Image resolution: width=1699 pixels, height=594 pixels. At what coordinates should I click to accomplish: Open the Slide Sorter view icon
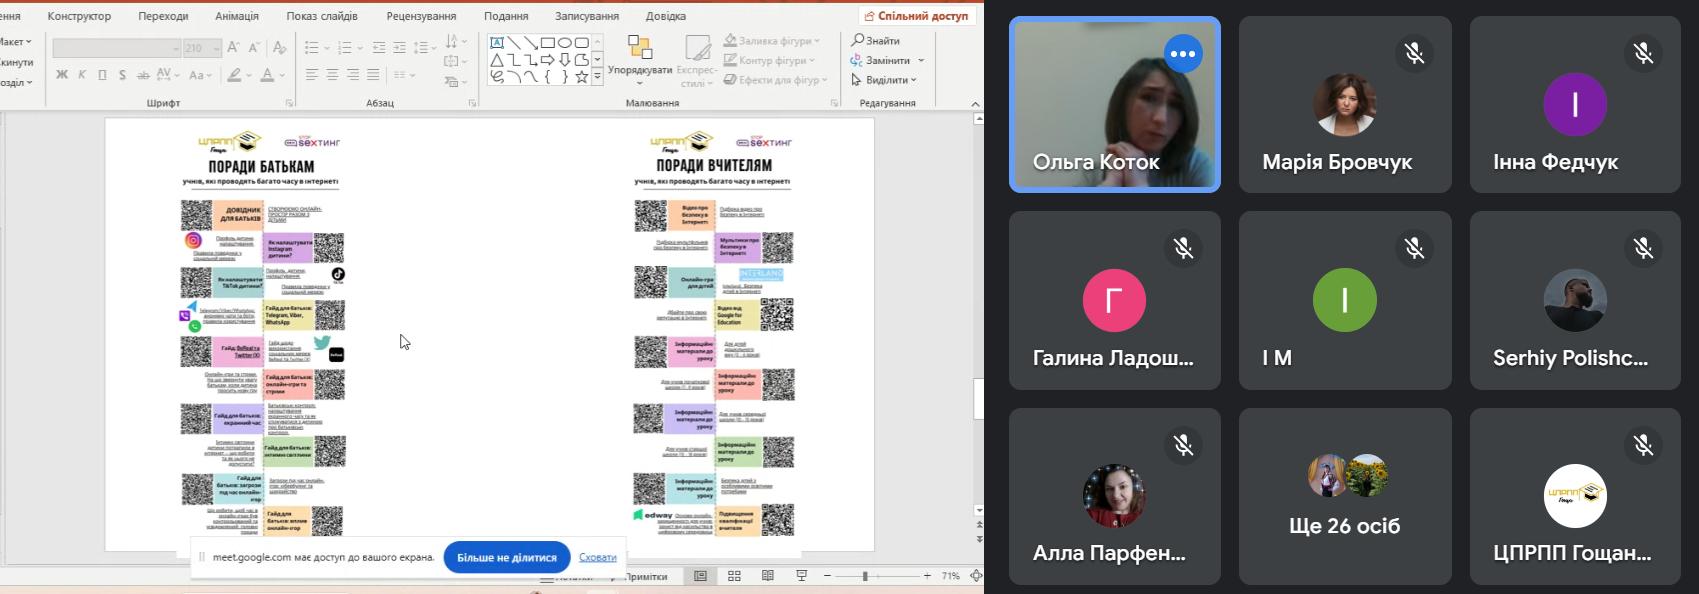pyautogui.click(x=734, y=576)
